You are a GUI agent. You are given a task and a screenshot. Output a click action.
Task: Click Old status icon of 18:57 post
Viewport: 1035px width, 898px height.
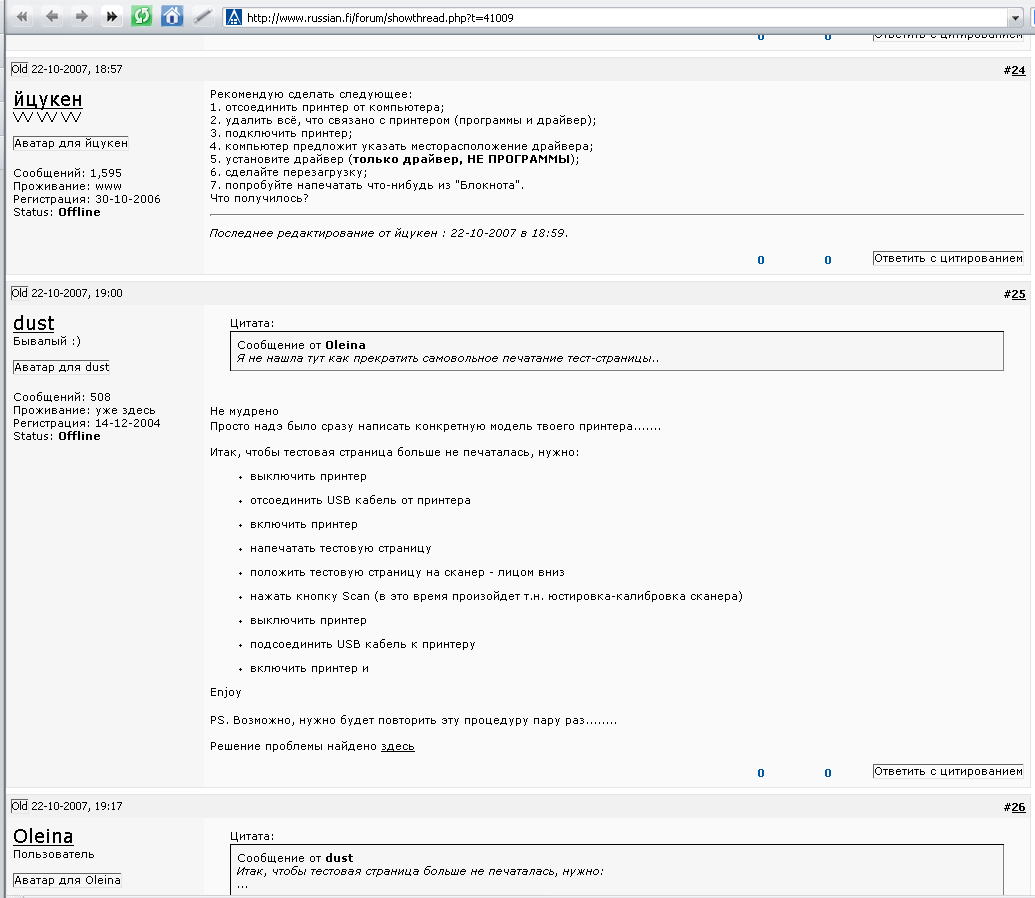click(20, 69)
